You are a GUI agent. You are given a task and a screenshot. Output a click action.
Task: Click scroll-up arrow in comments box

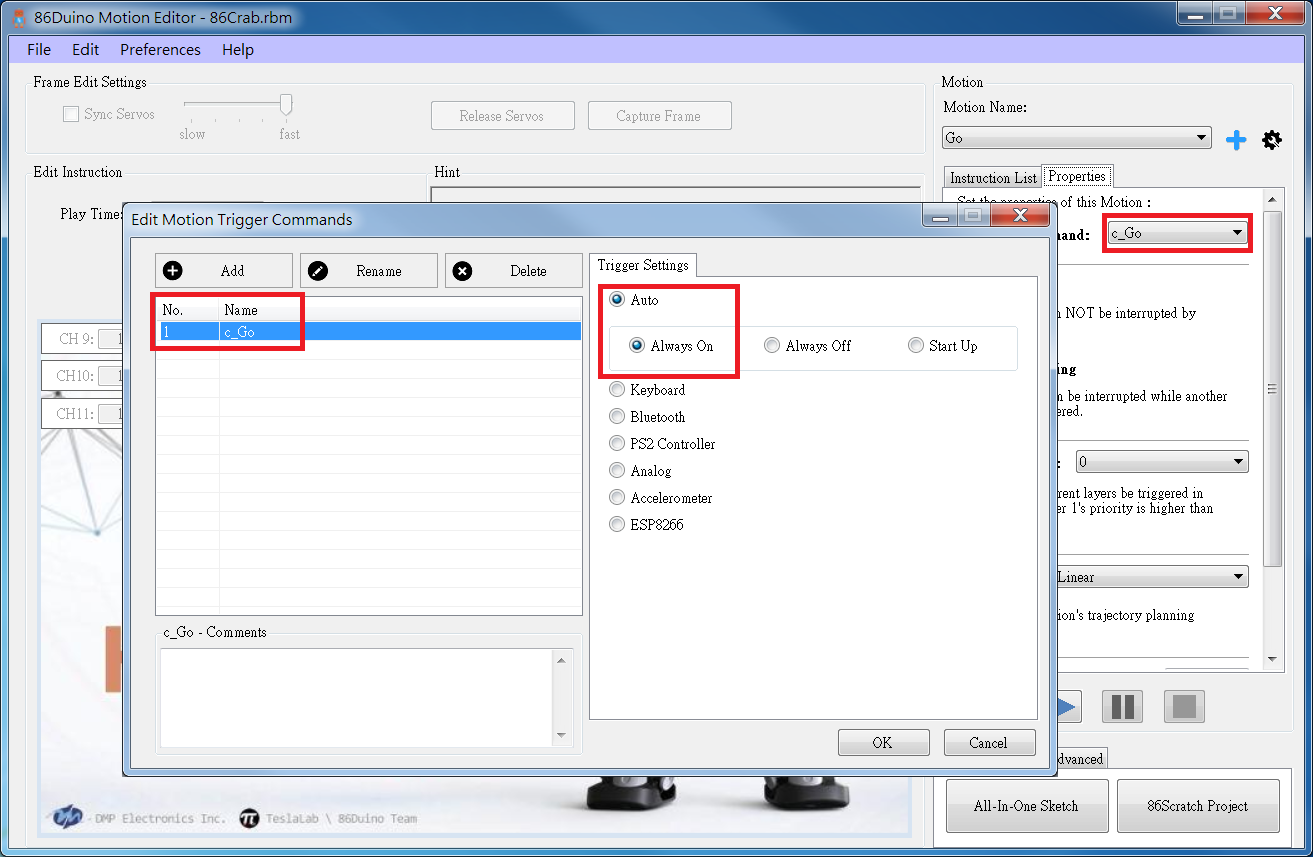pos(561,660)
